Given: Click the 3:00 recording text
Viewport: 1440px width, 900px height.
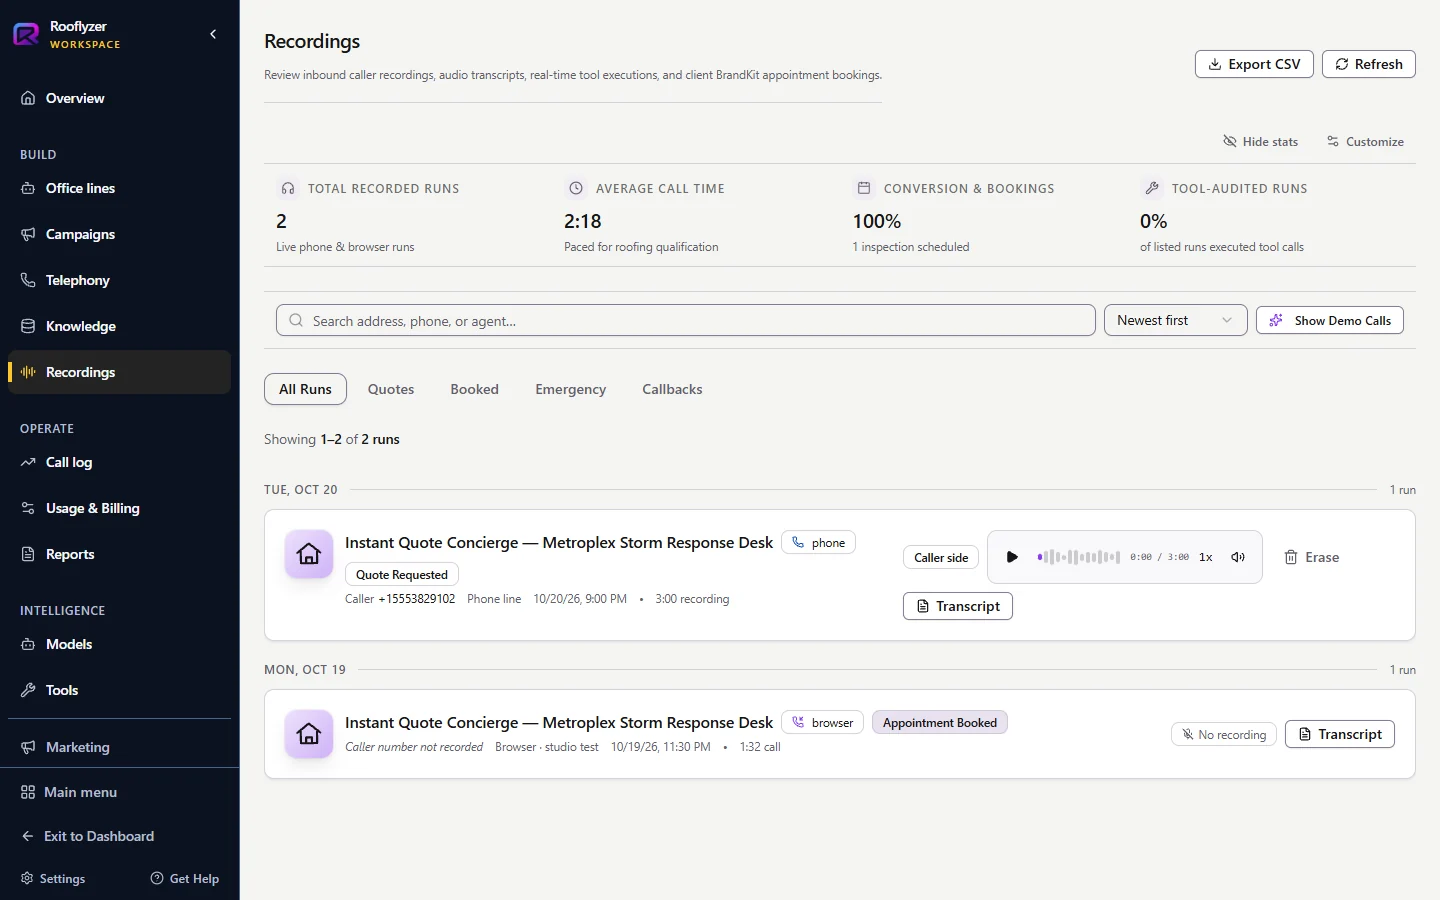Looking at the screenshot, I should (x=692, y=599).
